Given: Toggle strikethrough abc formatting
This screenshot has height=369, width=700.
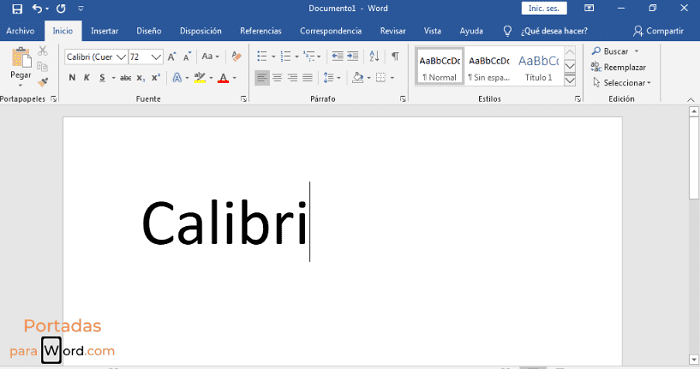Looking at the screenshot, I should (125, 78).
